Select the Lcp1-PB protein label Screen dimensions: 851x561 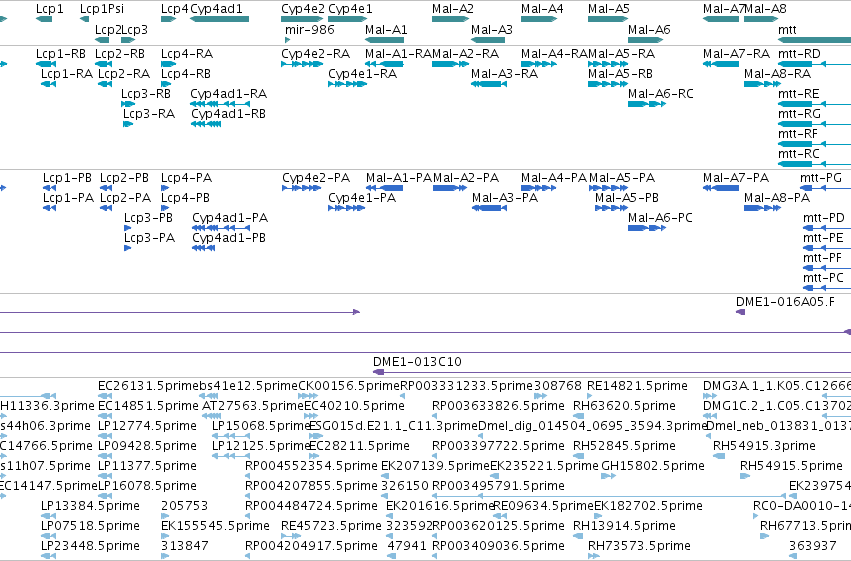[x=67, y=178]
